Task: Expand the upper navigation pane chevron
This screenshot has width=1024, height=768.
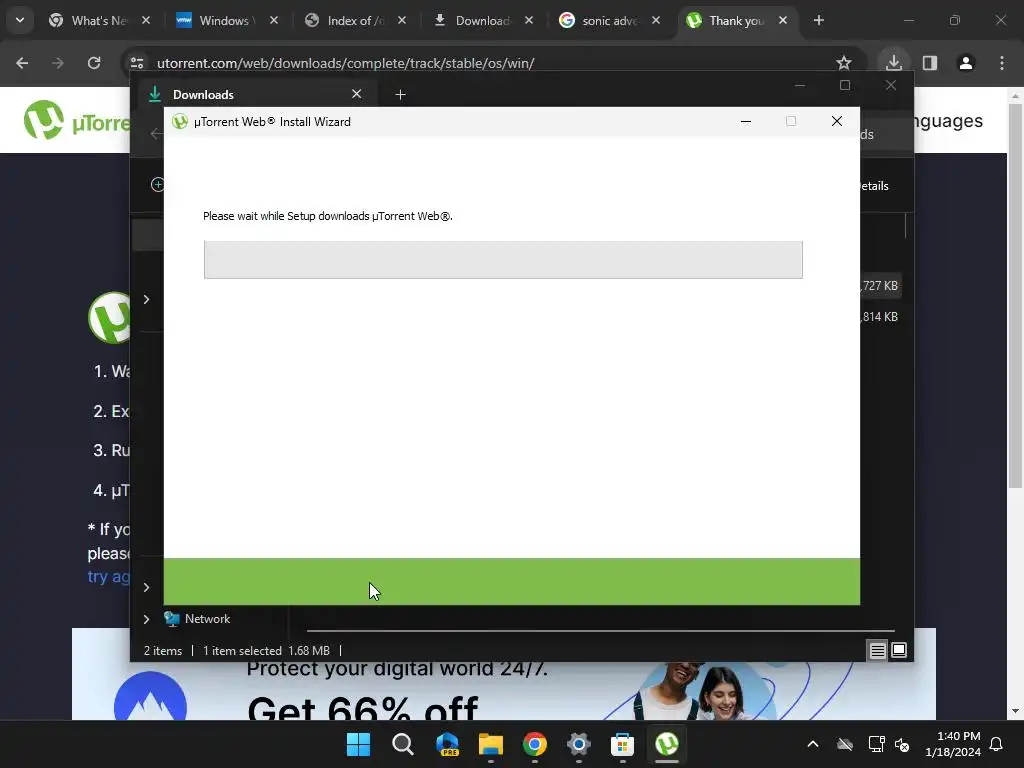Action: tap(146, 299)
